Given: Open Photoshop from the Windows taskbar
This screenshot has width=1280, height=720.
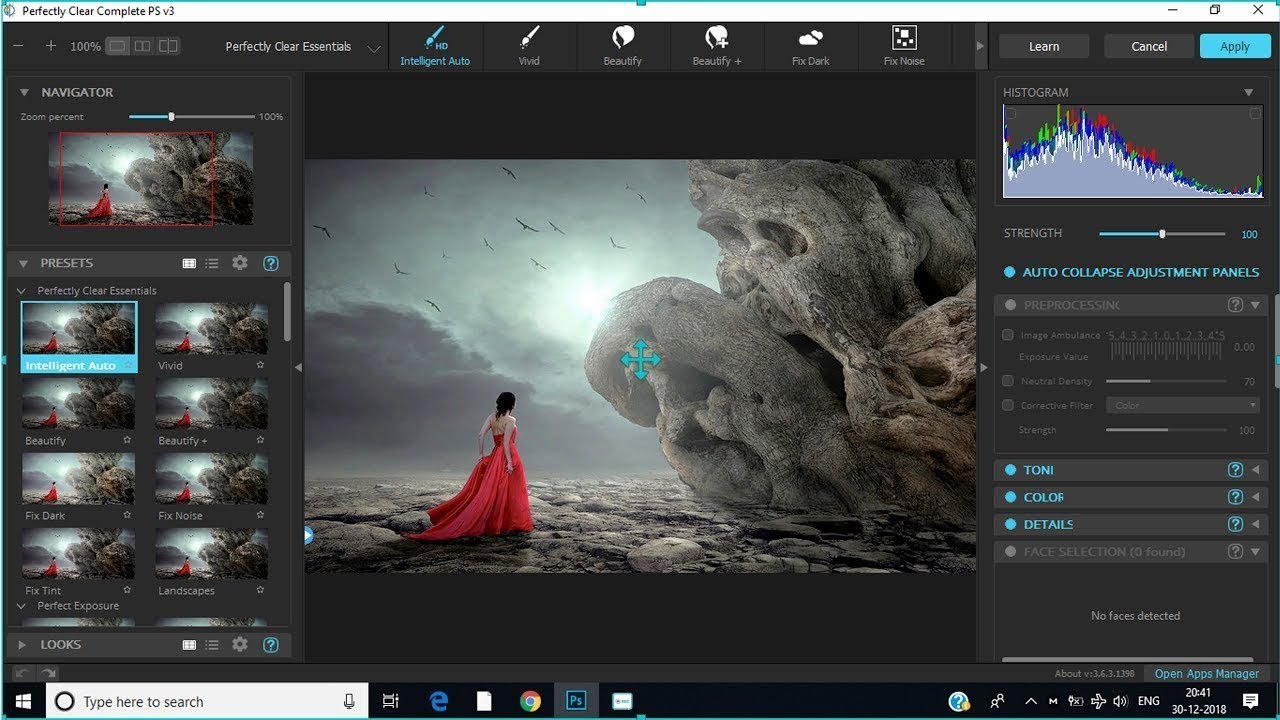Looking at the screenshot, I should [576, 701].
